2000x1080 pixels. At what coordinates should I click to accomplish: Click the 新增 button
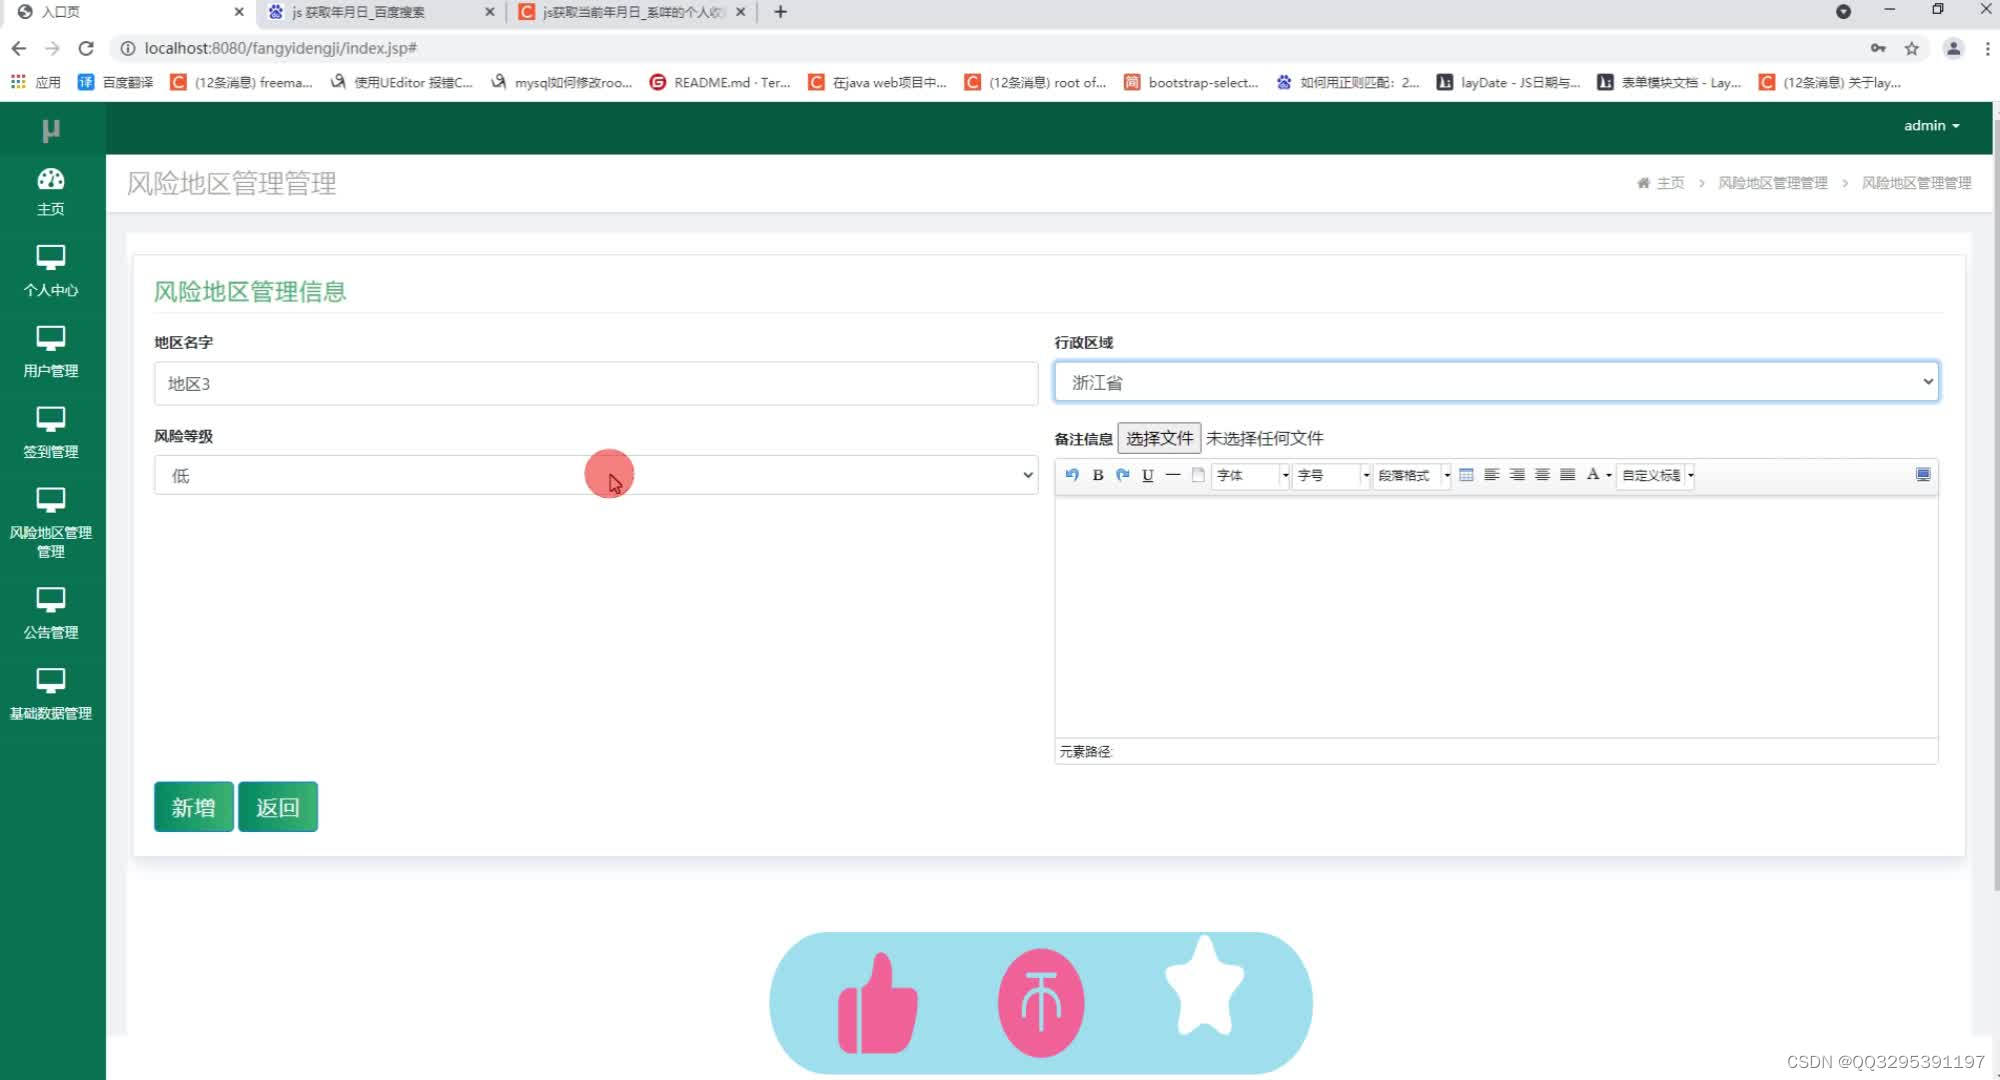(193, 807)
